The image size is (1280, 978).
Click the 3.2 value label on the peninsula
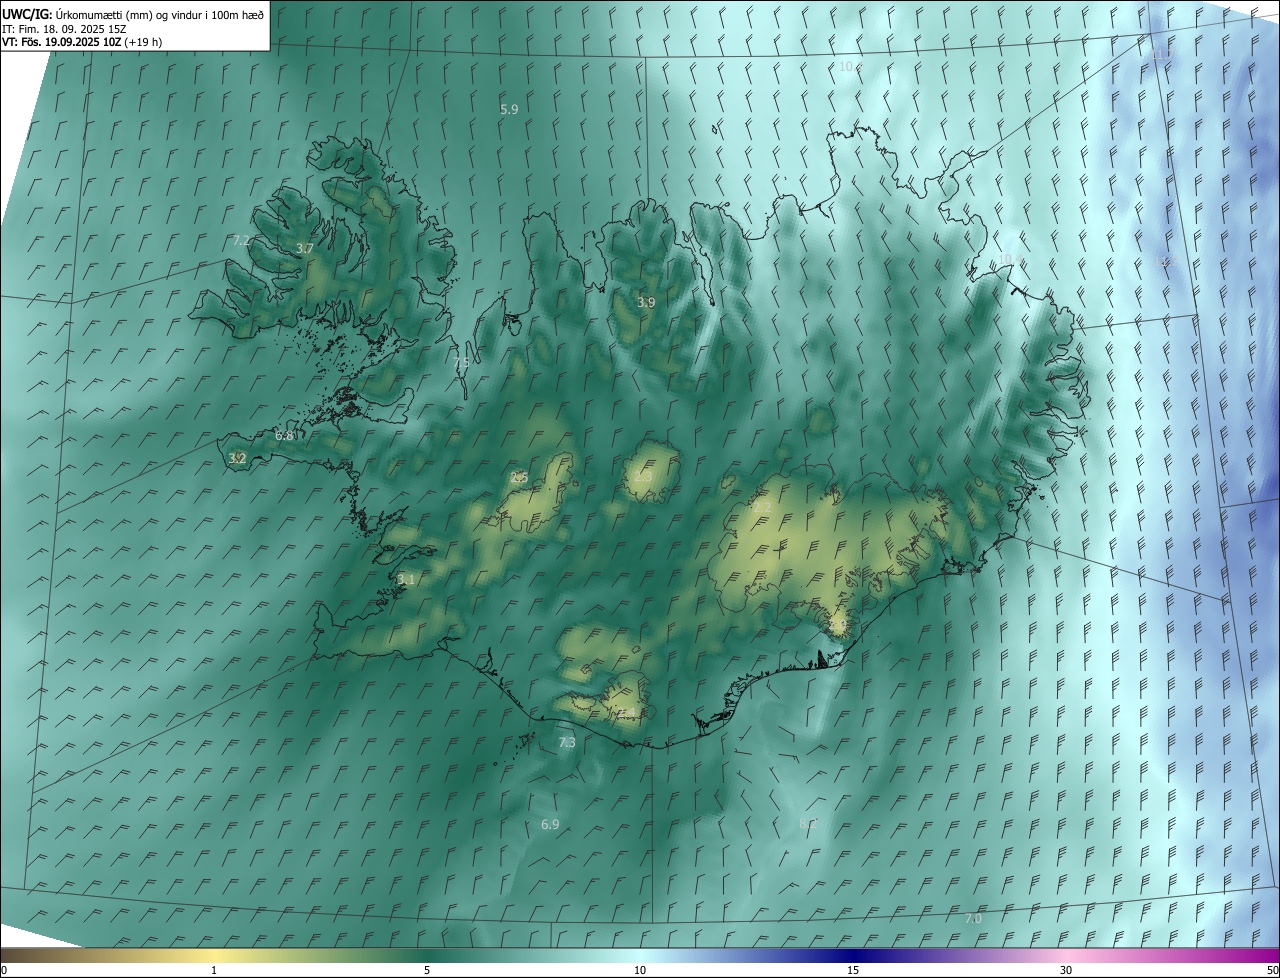pyautogui.click(x=237, y=458)
